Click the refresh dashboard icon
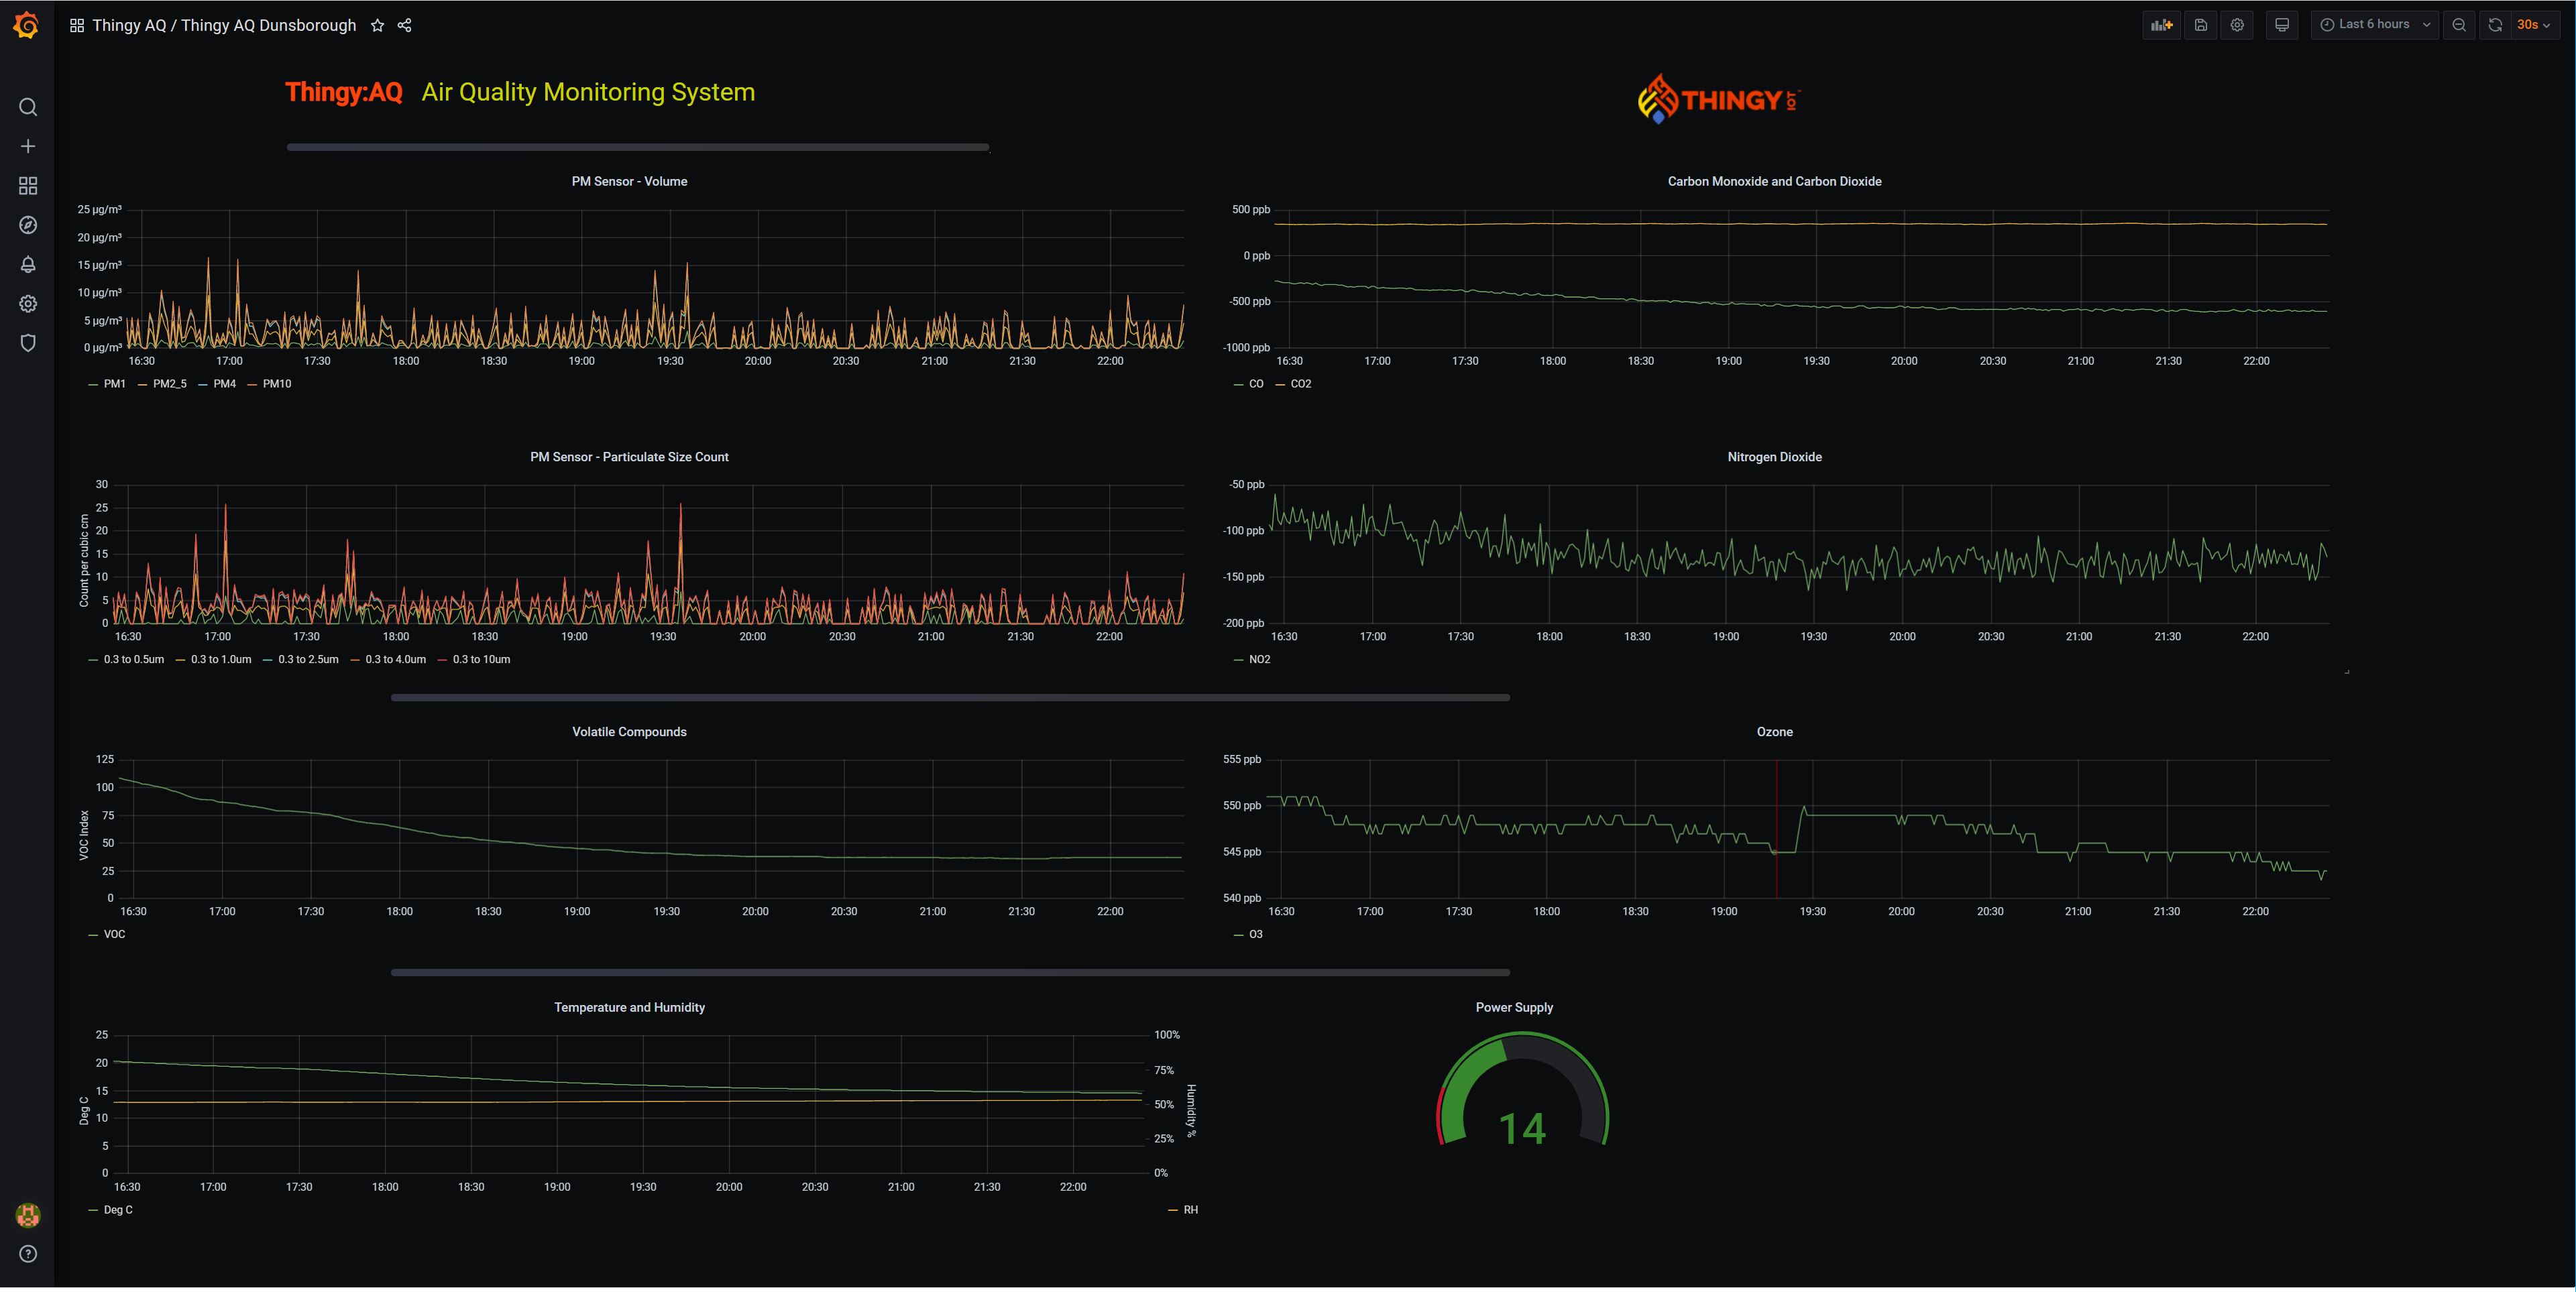Screen dimensions: 2576x1292 point(2495,25)
